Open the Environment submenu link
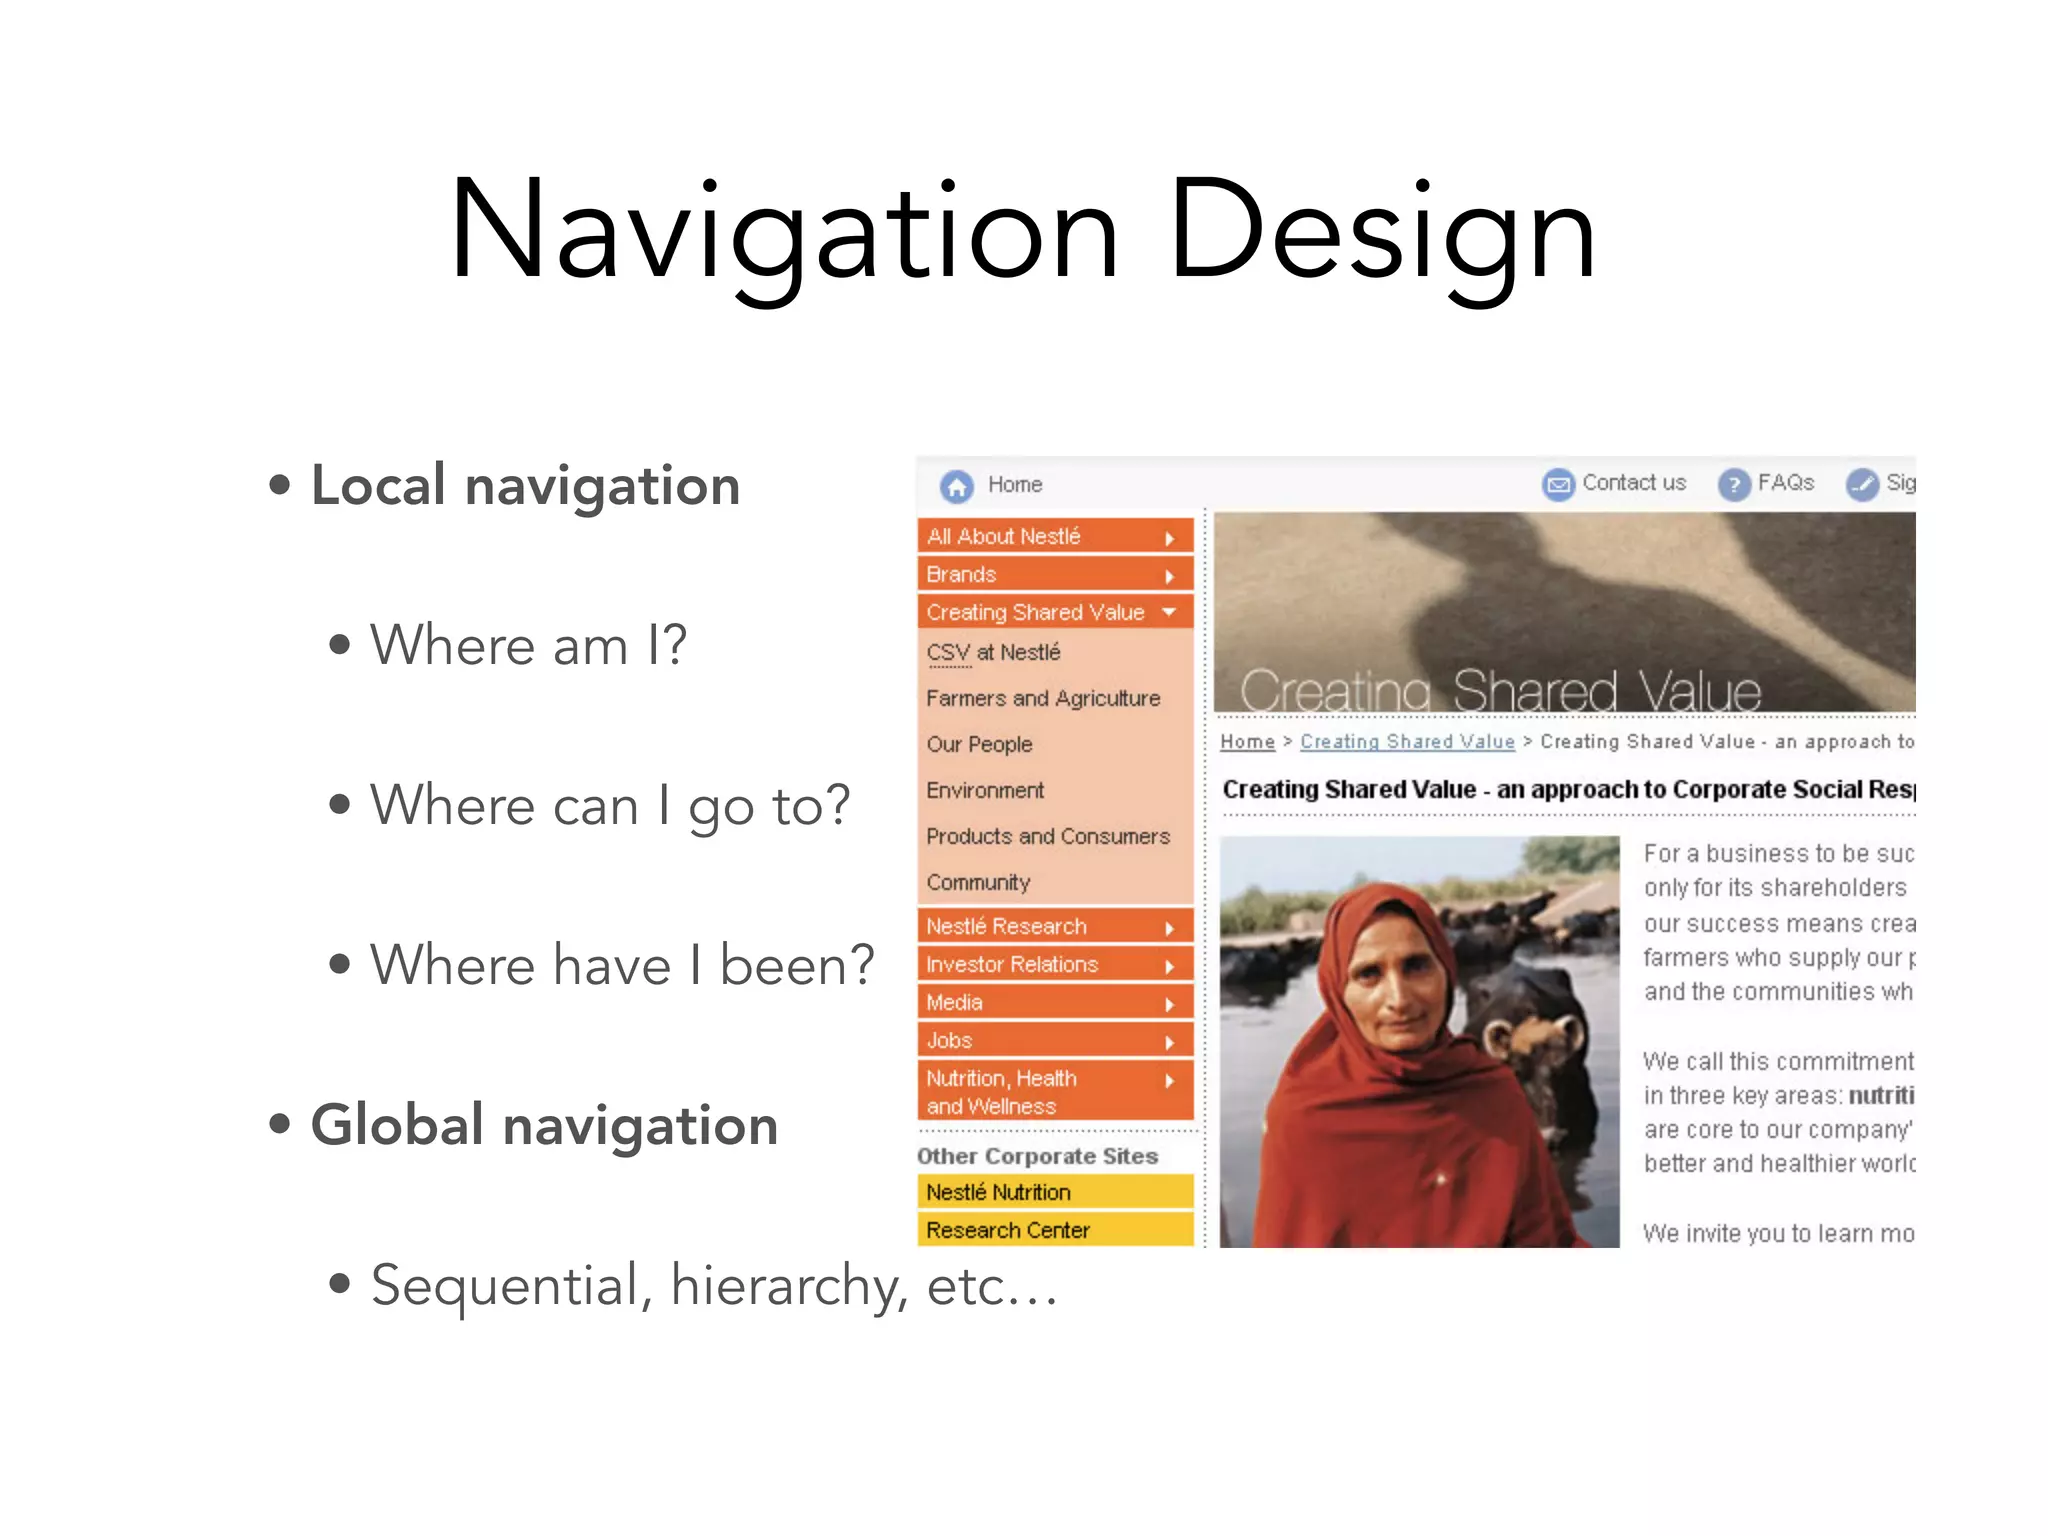 click(985, 791)
